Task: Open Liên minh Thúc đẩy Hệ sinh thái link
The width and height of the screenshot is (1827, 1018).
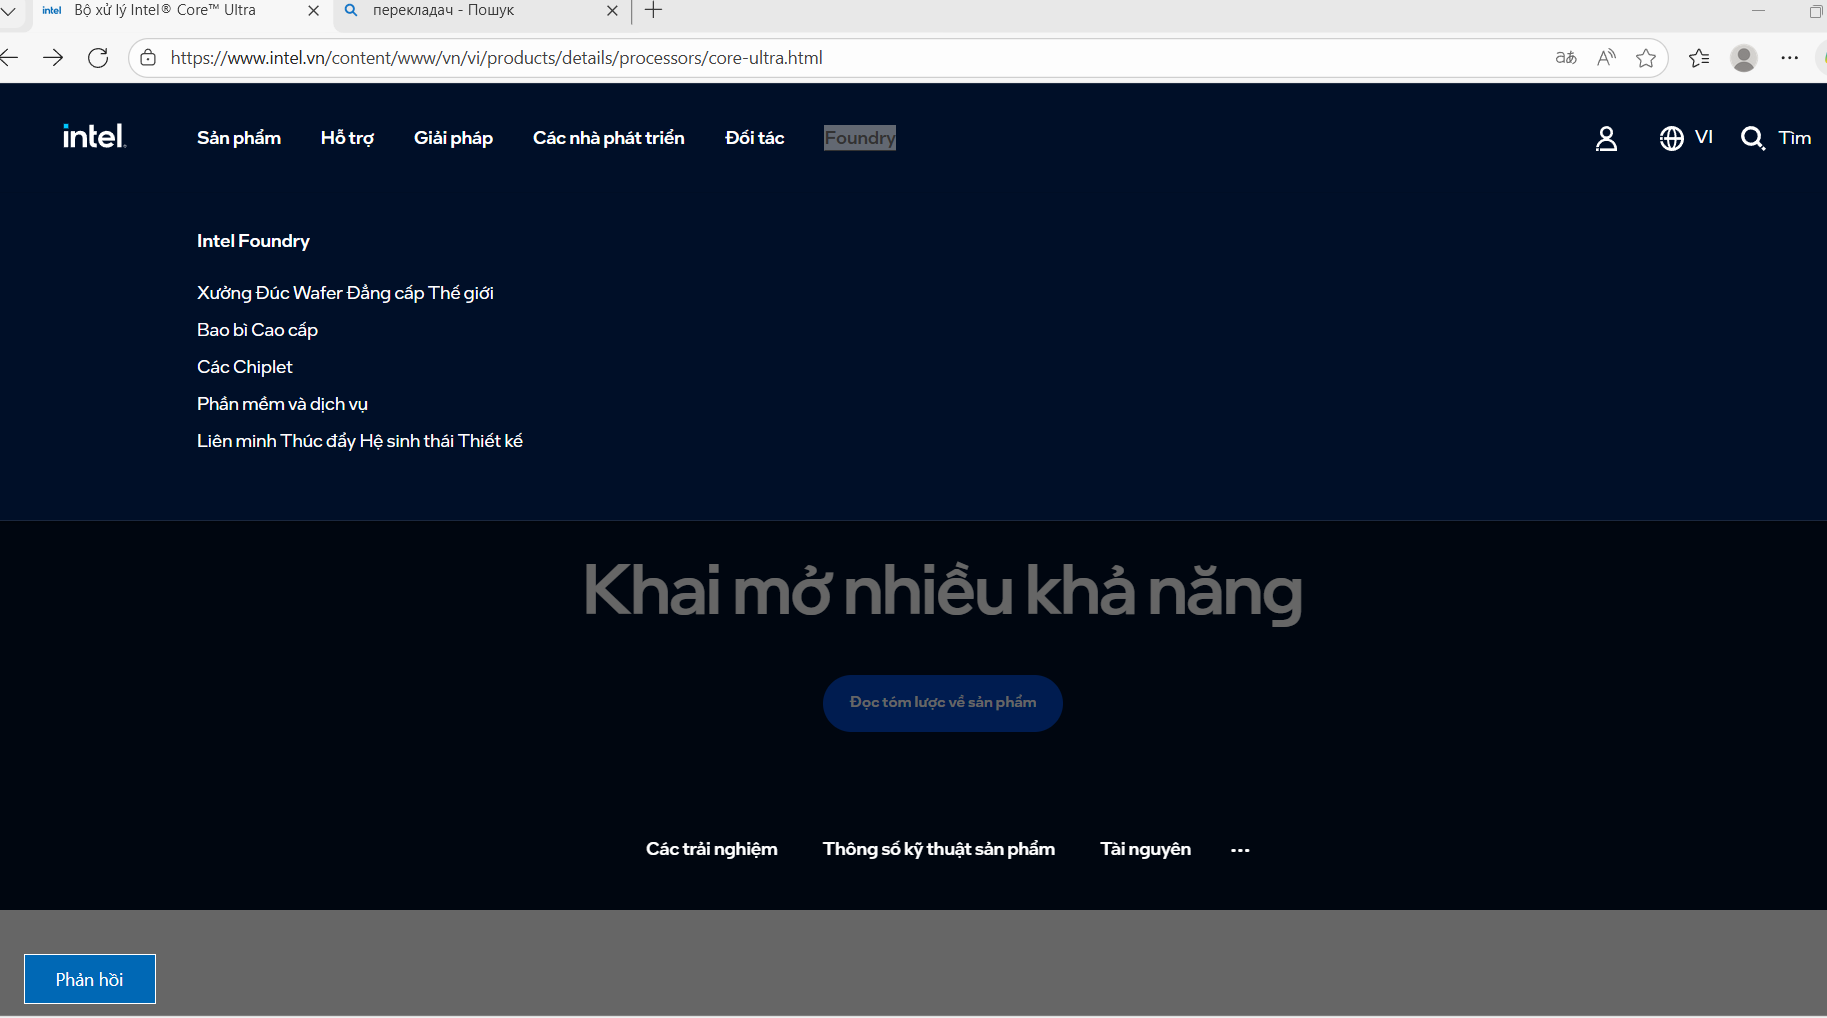Action: tap(360, 441)
